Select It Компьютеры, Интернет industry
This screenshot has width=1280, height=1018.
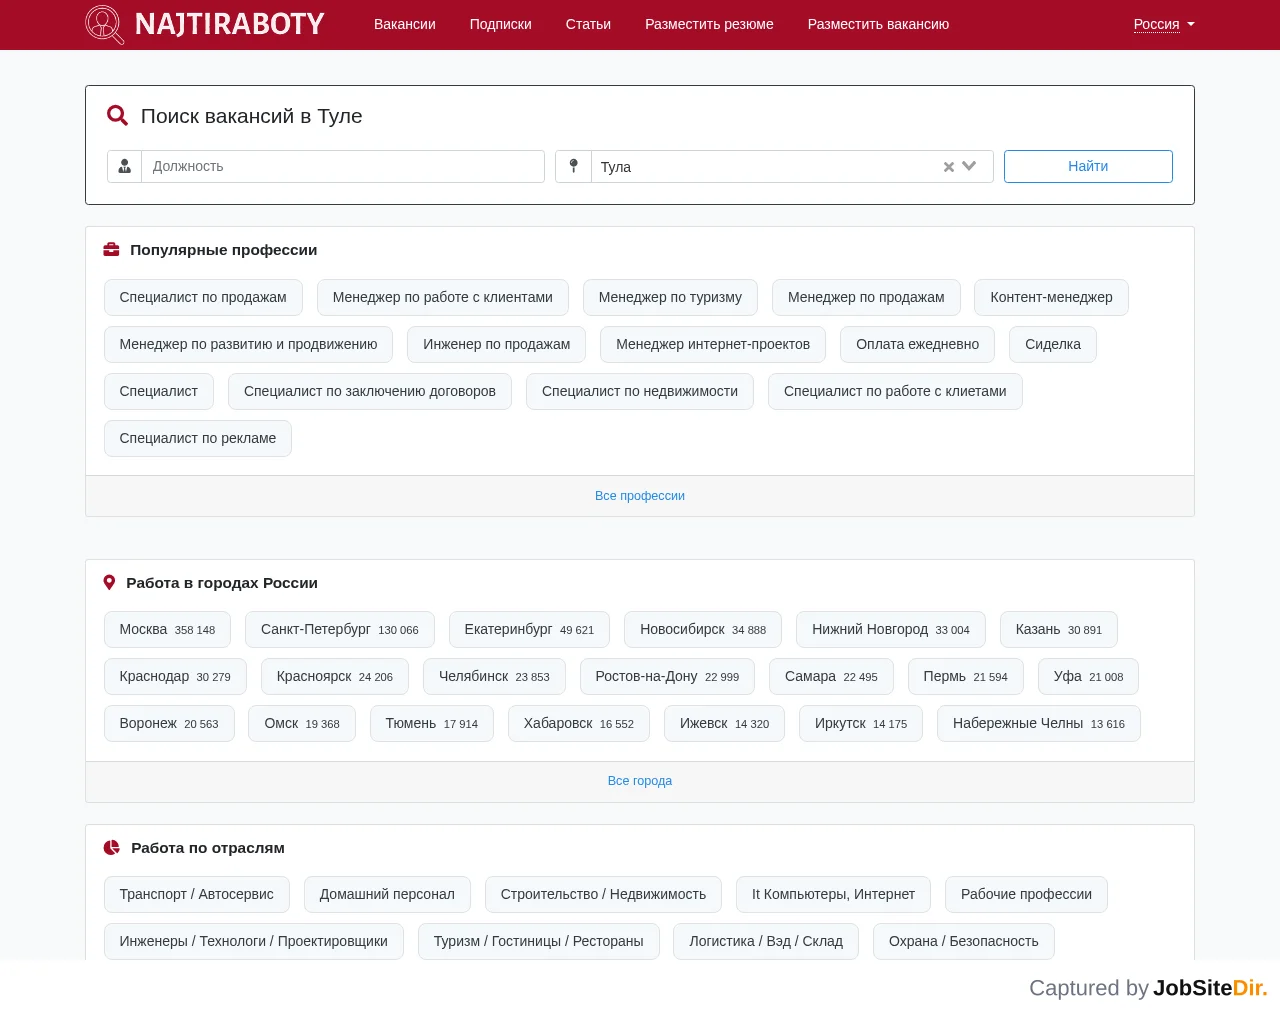[x=833, y=894]
